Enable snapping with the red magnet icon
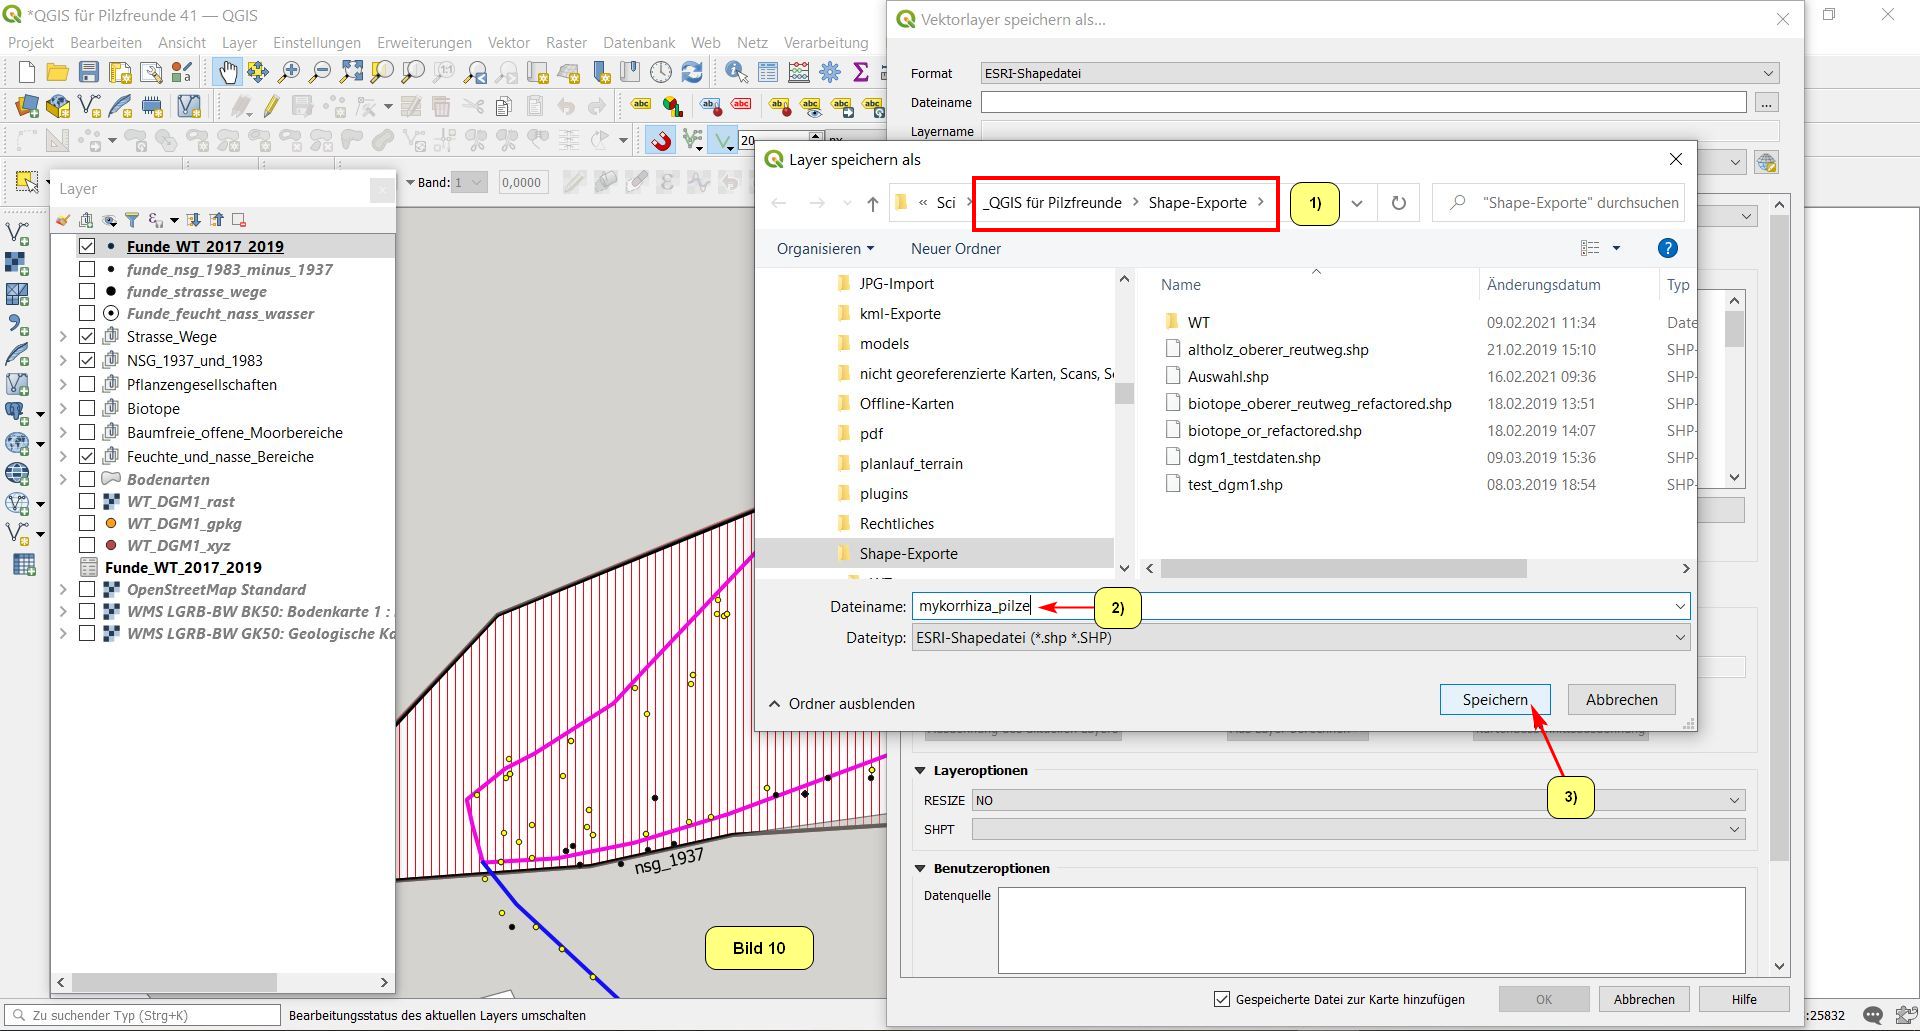Image resolution: width=1920 pixels, height=1031 pixels. pos(660,140)
